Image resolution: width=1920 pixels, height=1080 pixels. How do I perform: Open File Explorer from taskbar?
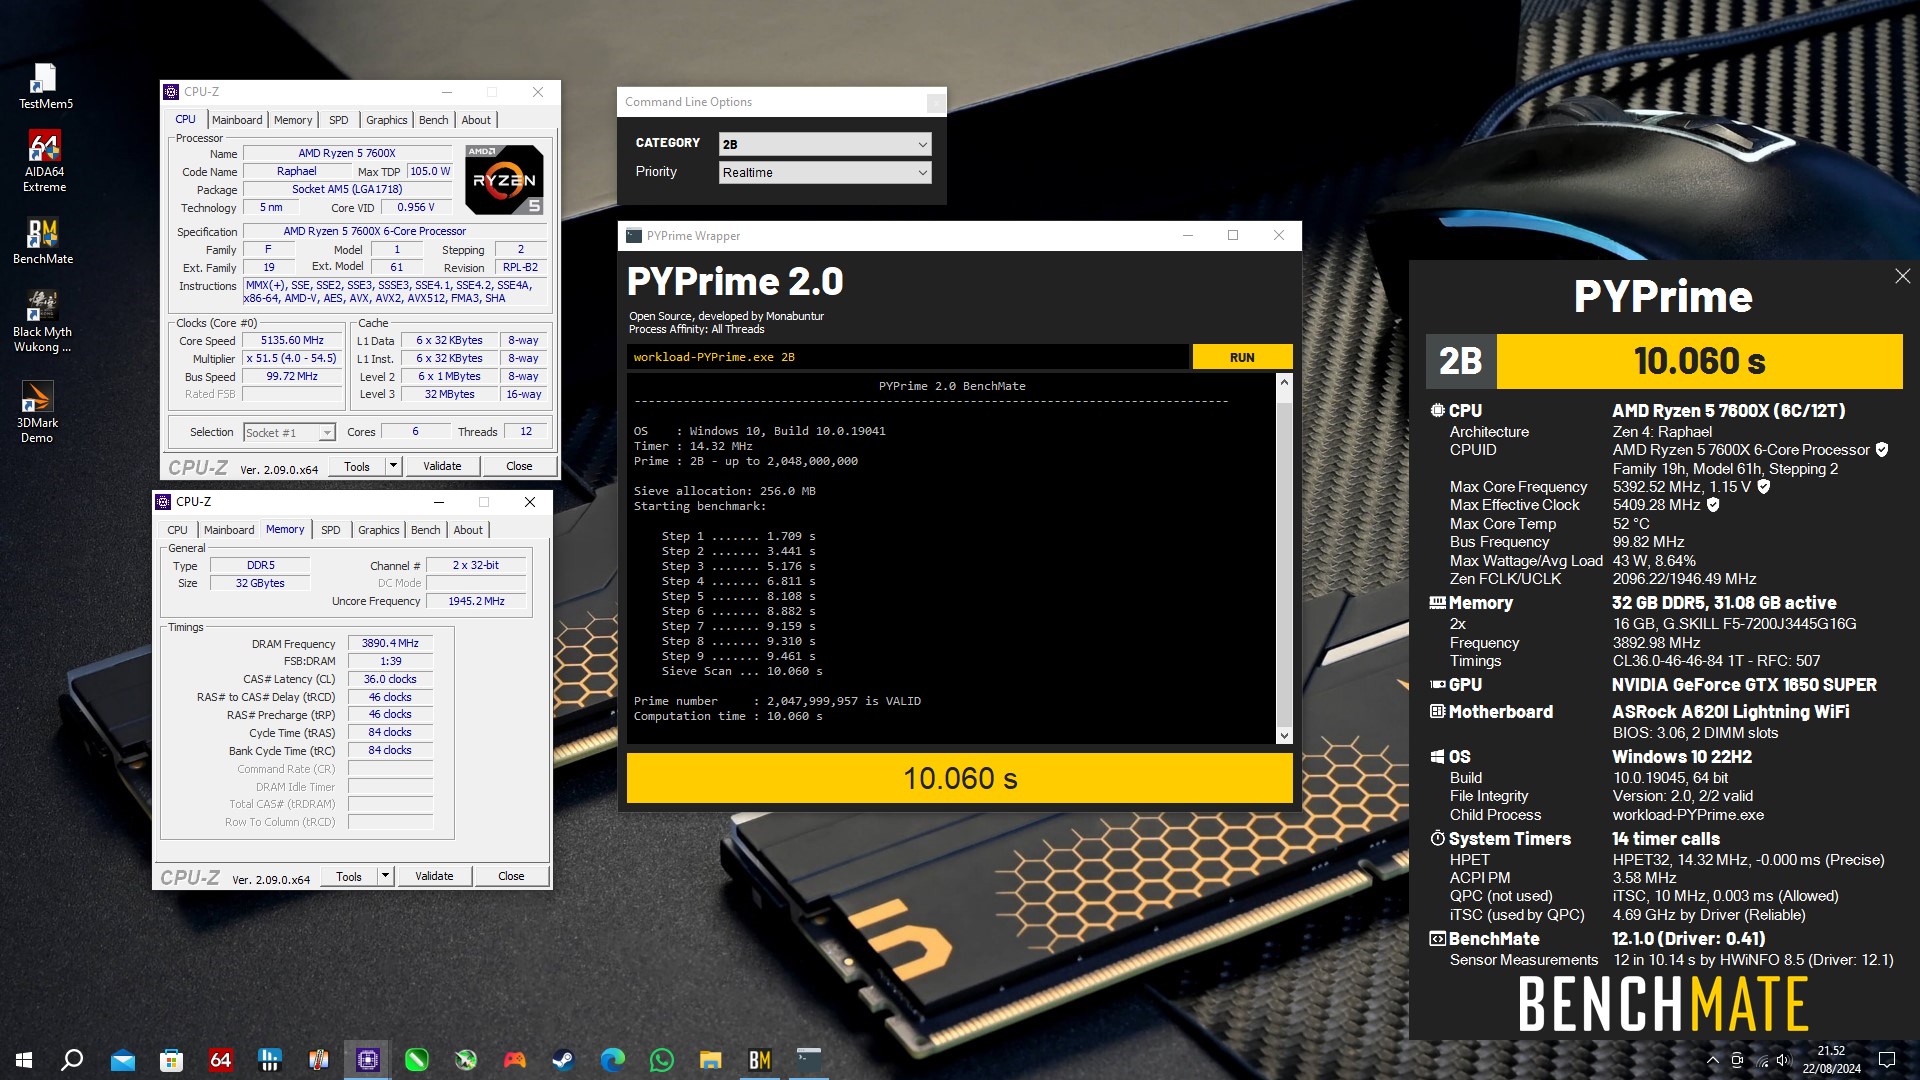711,1060
